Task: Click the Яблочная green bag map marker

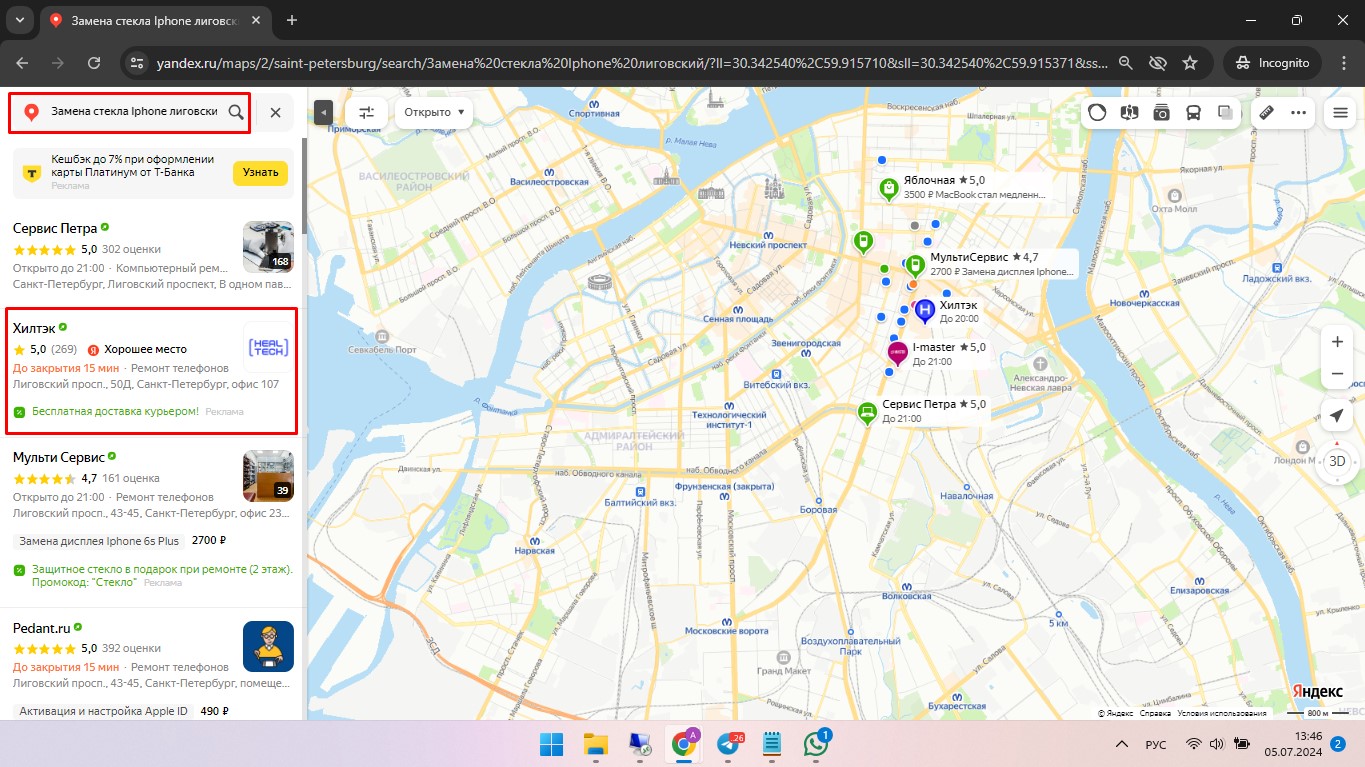Action: pos(888,187)
